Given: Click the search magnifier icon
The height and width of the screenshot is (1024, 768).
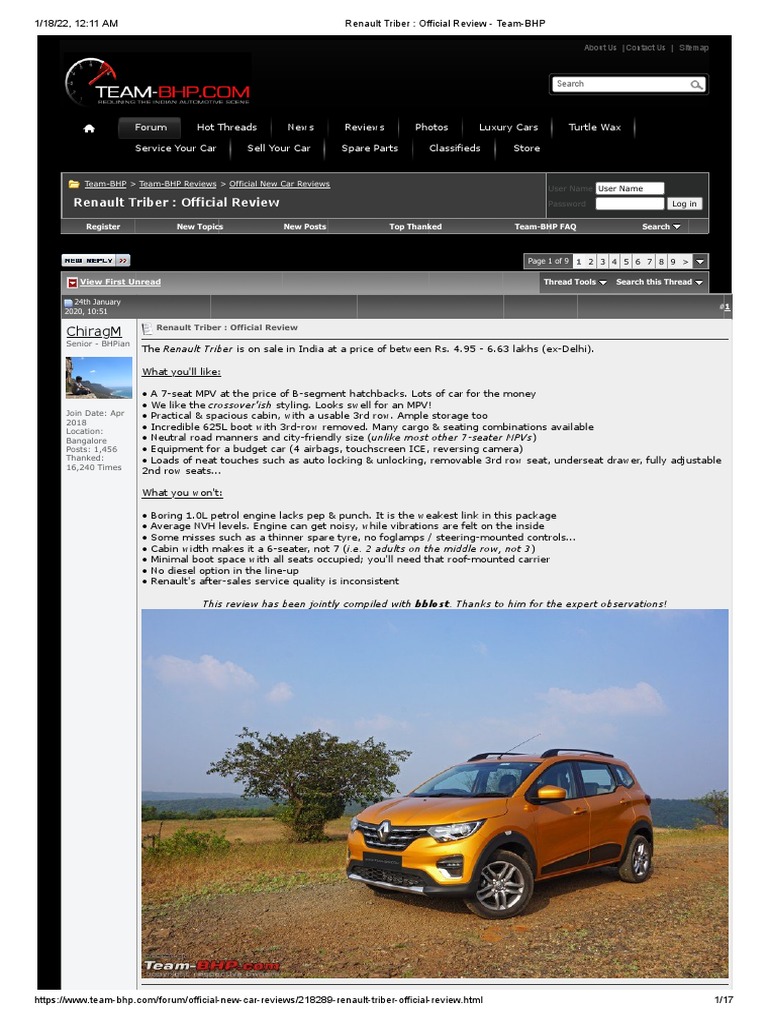Looking at the screenshot, I should click(x=696, y=84).
